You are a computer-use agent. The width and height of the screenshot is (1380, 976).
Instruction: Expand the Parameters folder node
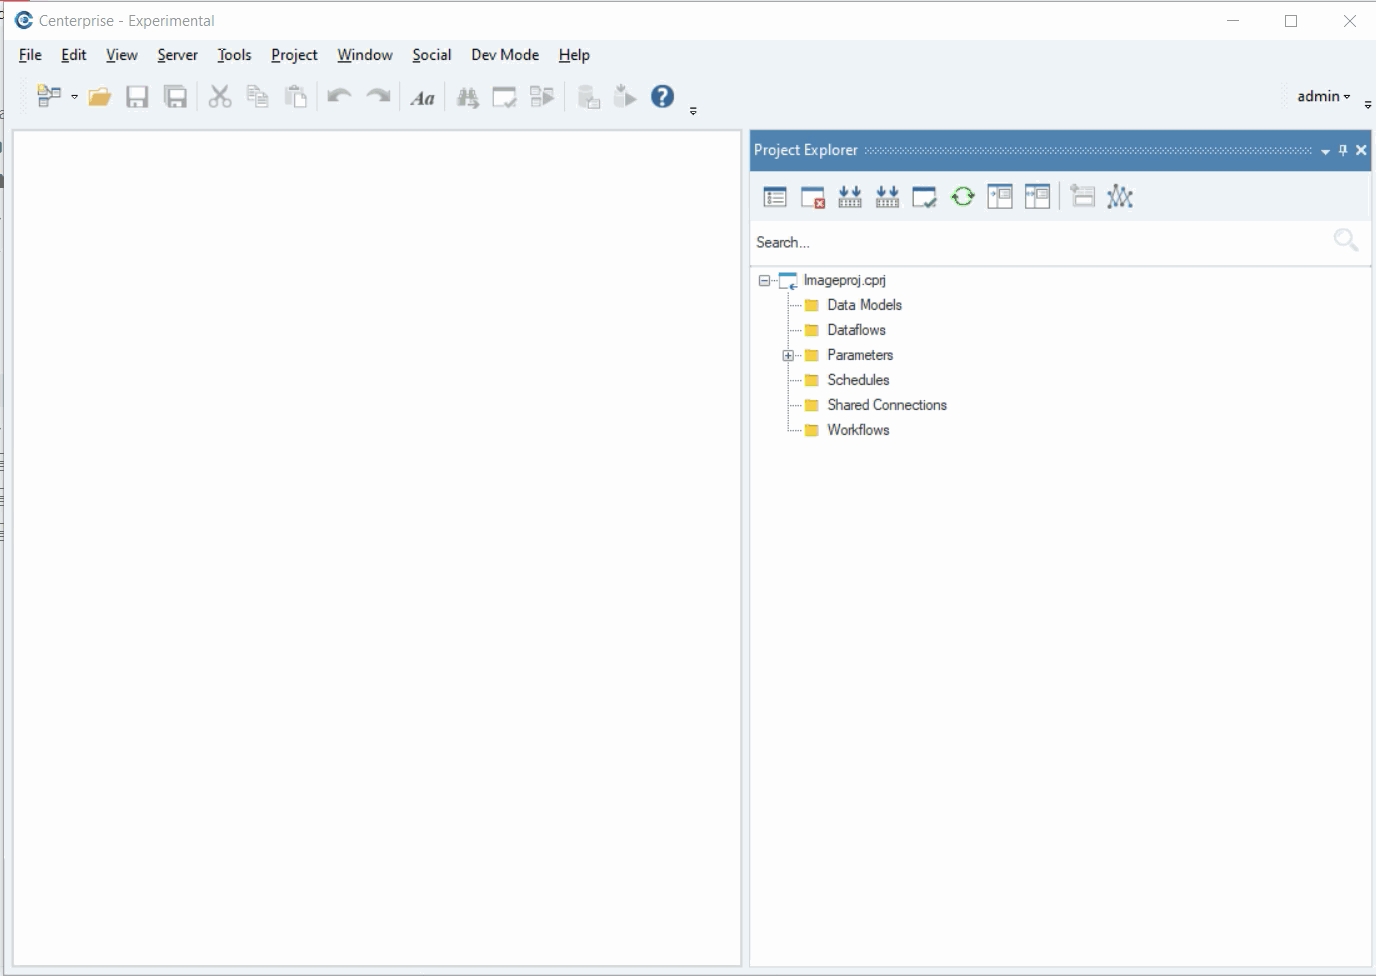(x=788, y=356)
